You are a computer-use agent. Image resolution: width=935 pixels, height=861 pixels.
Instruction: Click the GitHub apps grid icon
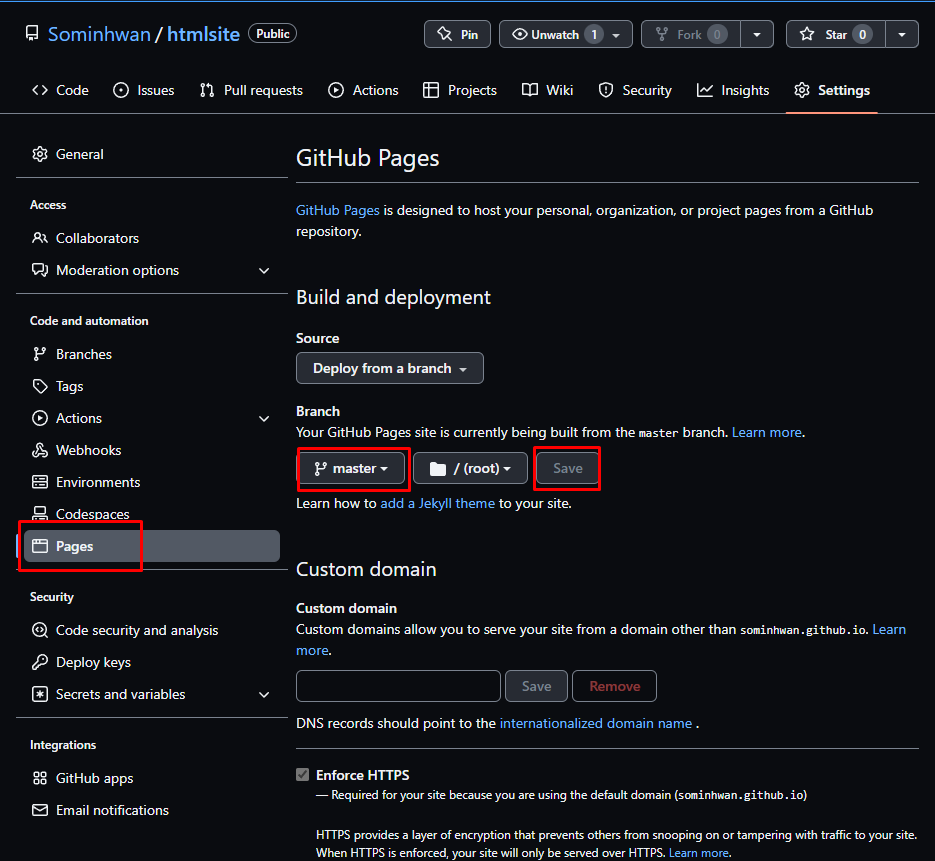40,778
